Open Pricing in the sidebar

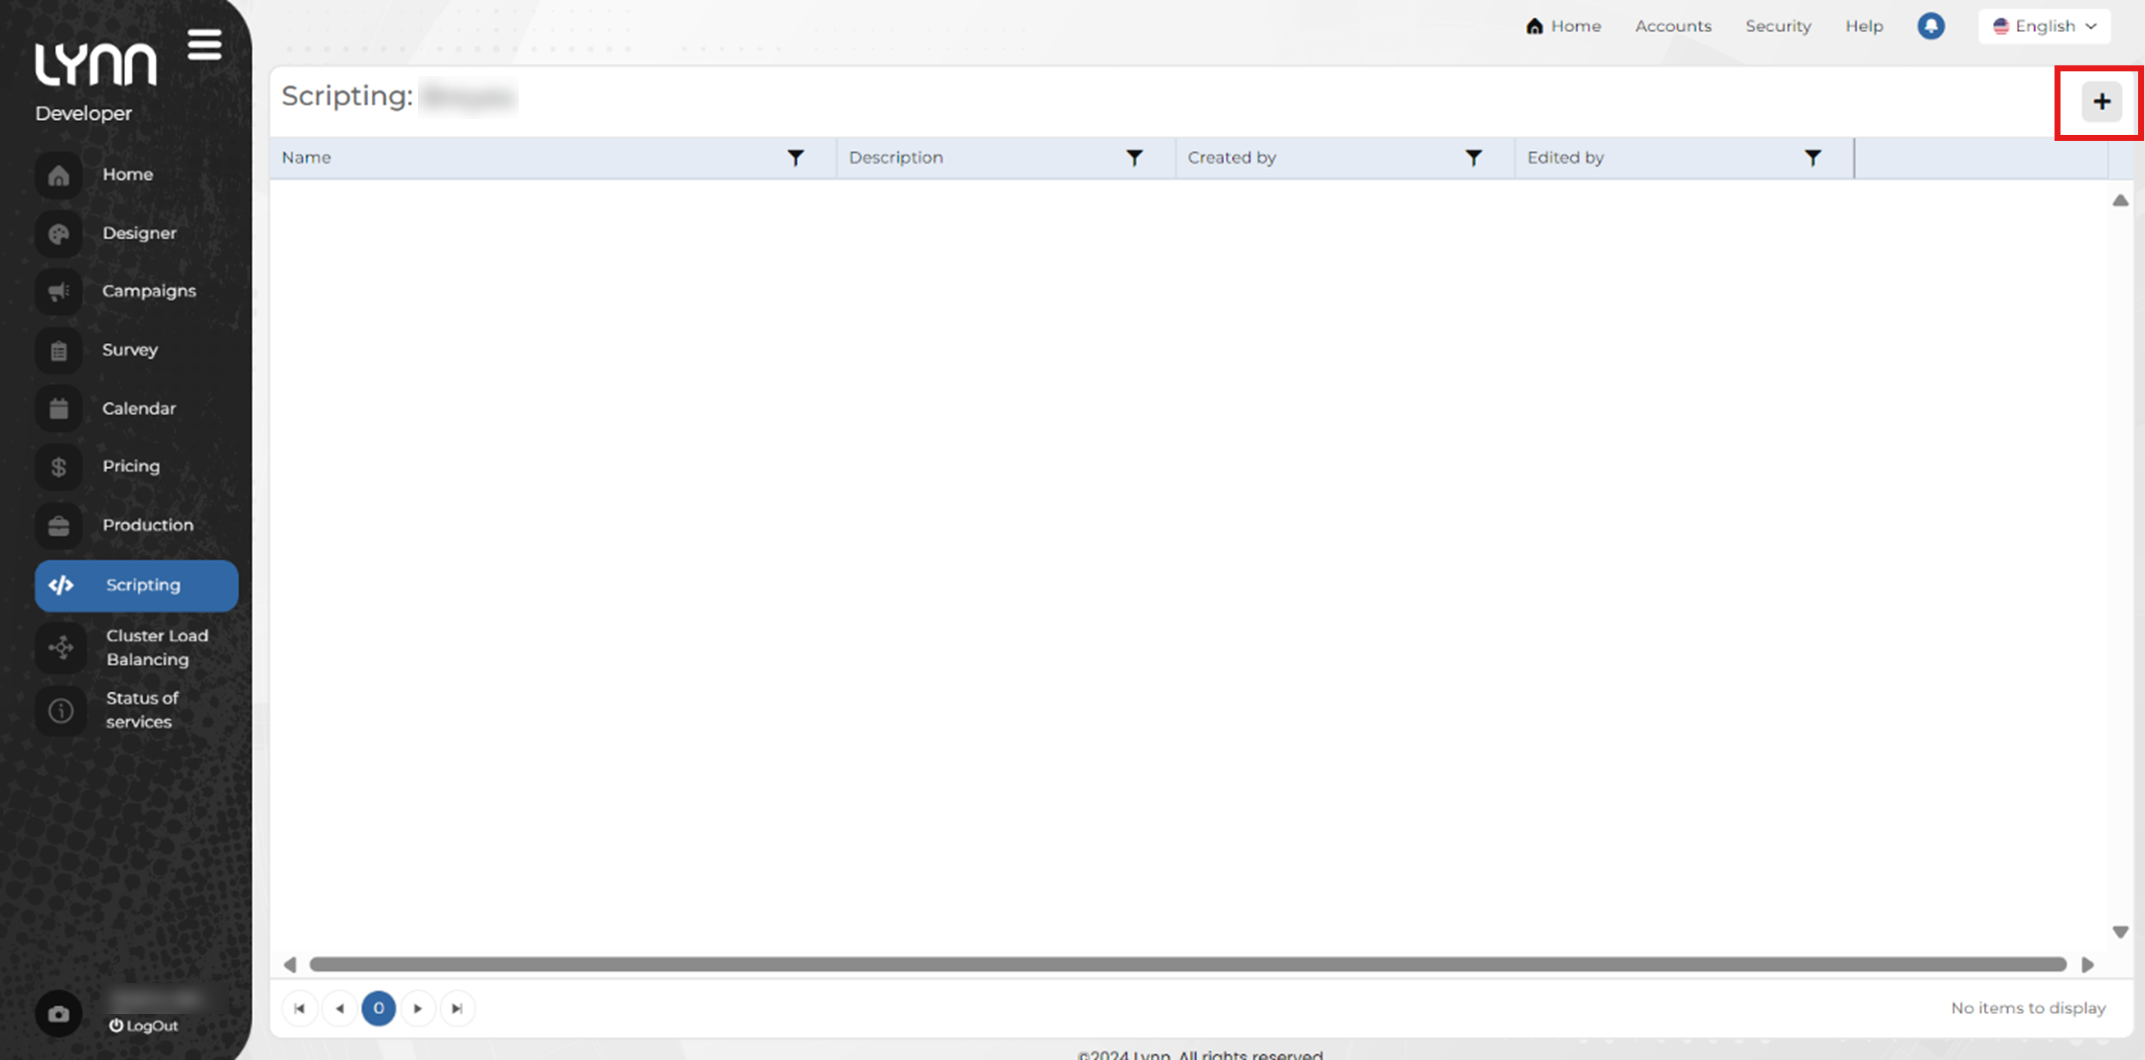click(x=131, y=466)
